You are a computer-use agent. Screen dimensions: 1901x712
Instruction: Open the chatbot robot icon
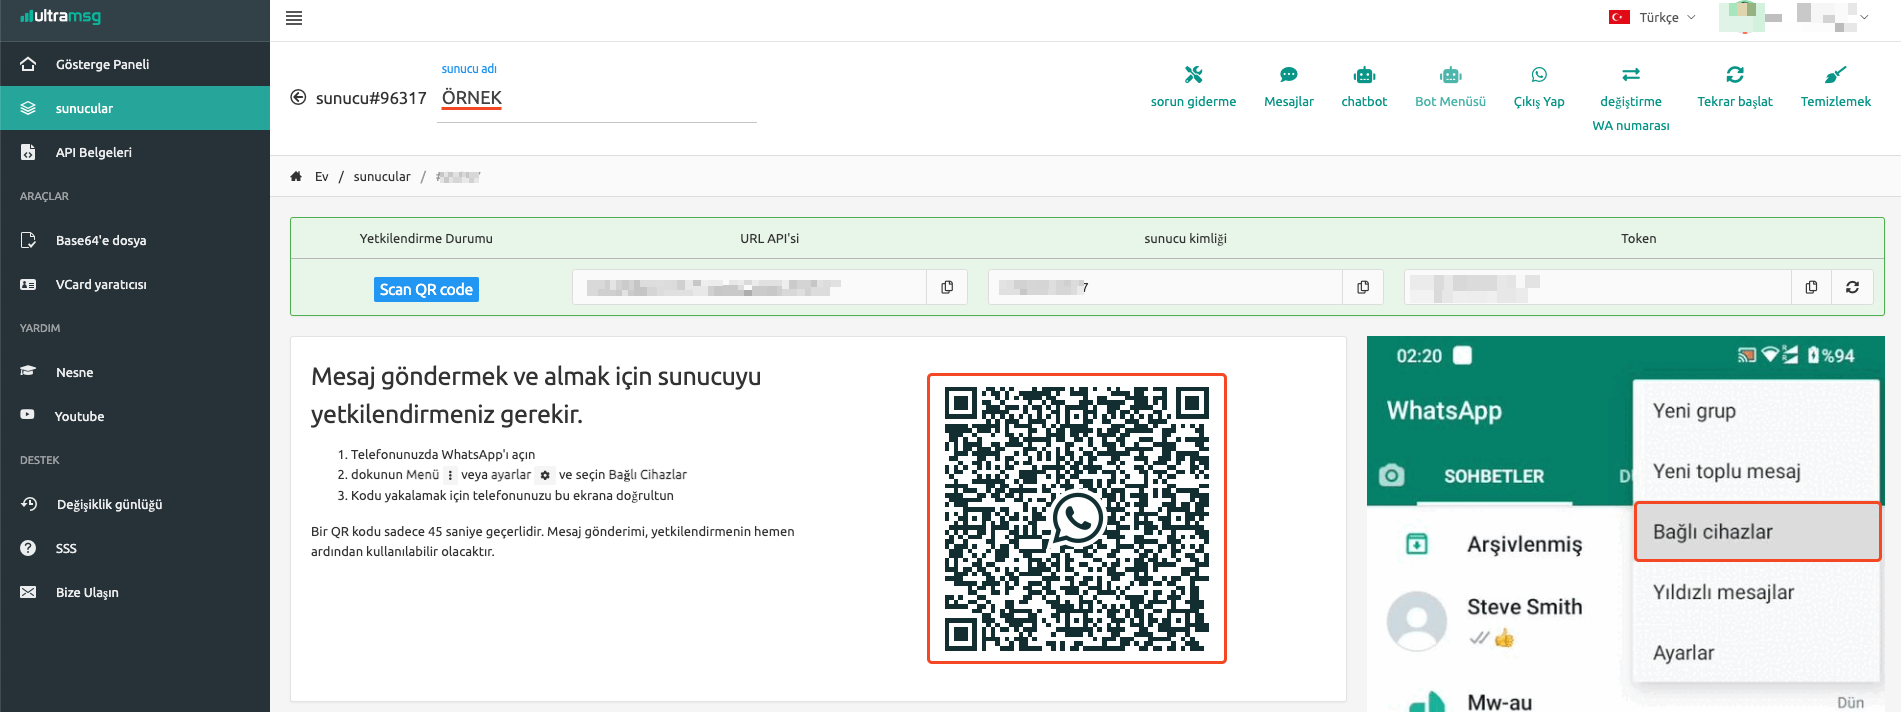point(1364,75)
